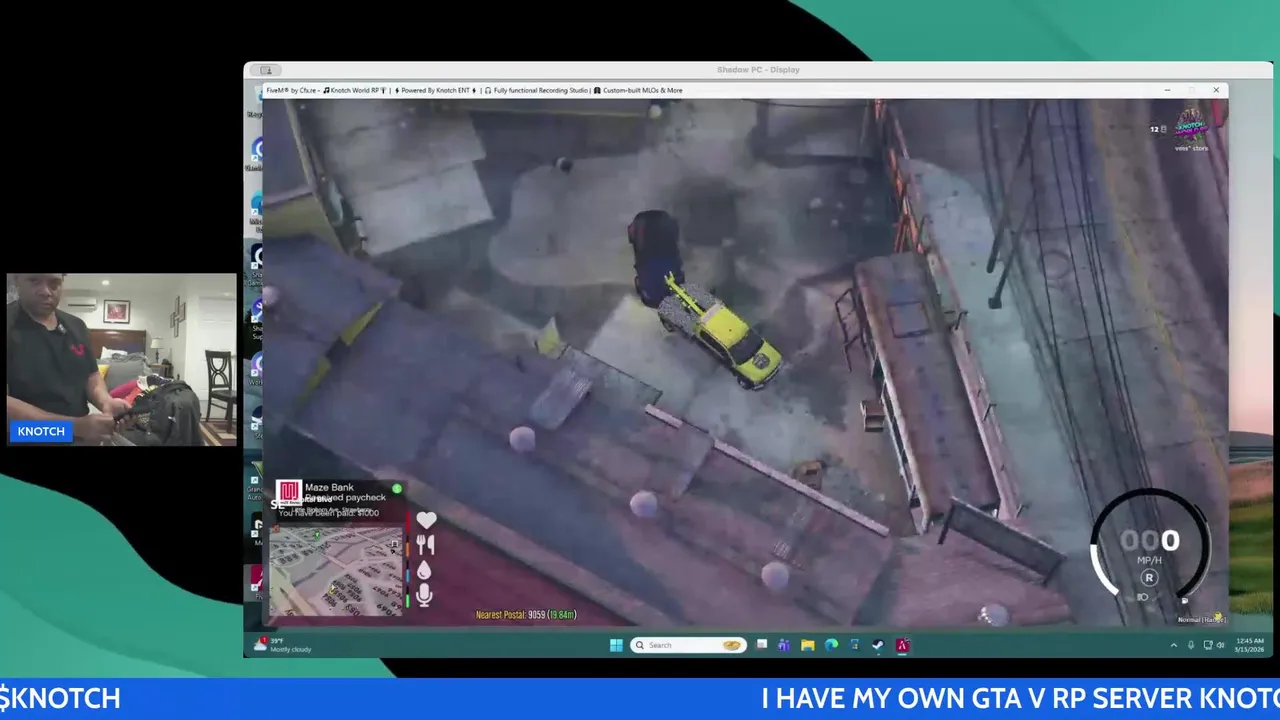Click the Maze Bank logo in notification
The height and width of the screenshot is (720, 1280).
(x=289, y=493)
